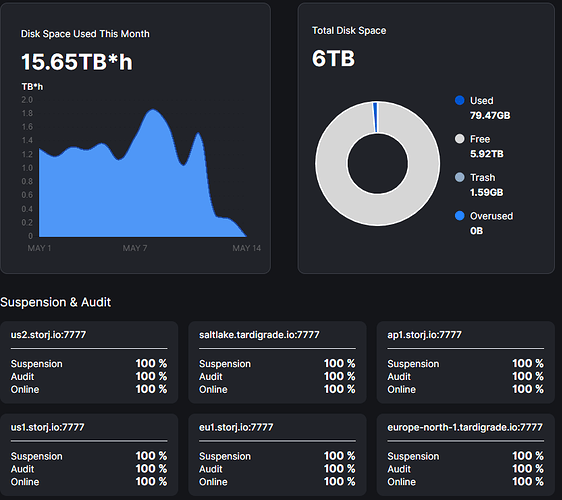Image resolution: width=562 pixels, height=500 pixels.
Task: Select the europe-north-1.tardigrade.io:7777 satellite title
Action: click(x=465, y=427)
